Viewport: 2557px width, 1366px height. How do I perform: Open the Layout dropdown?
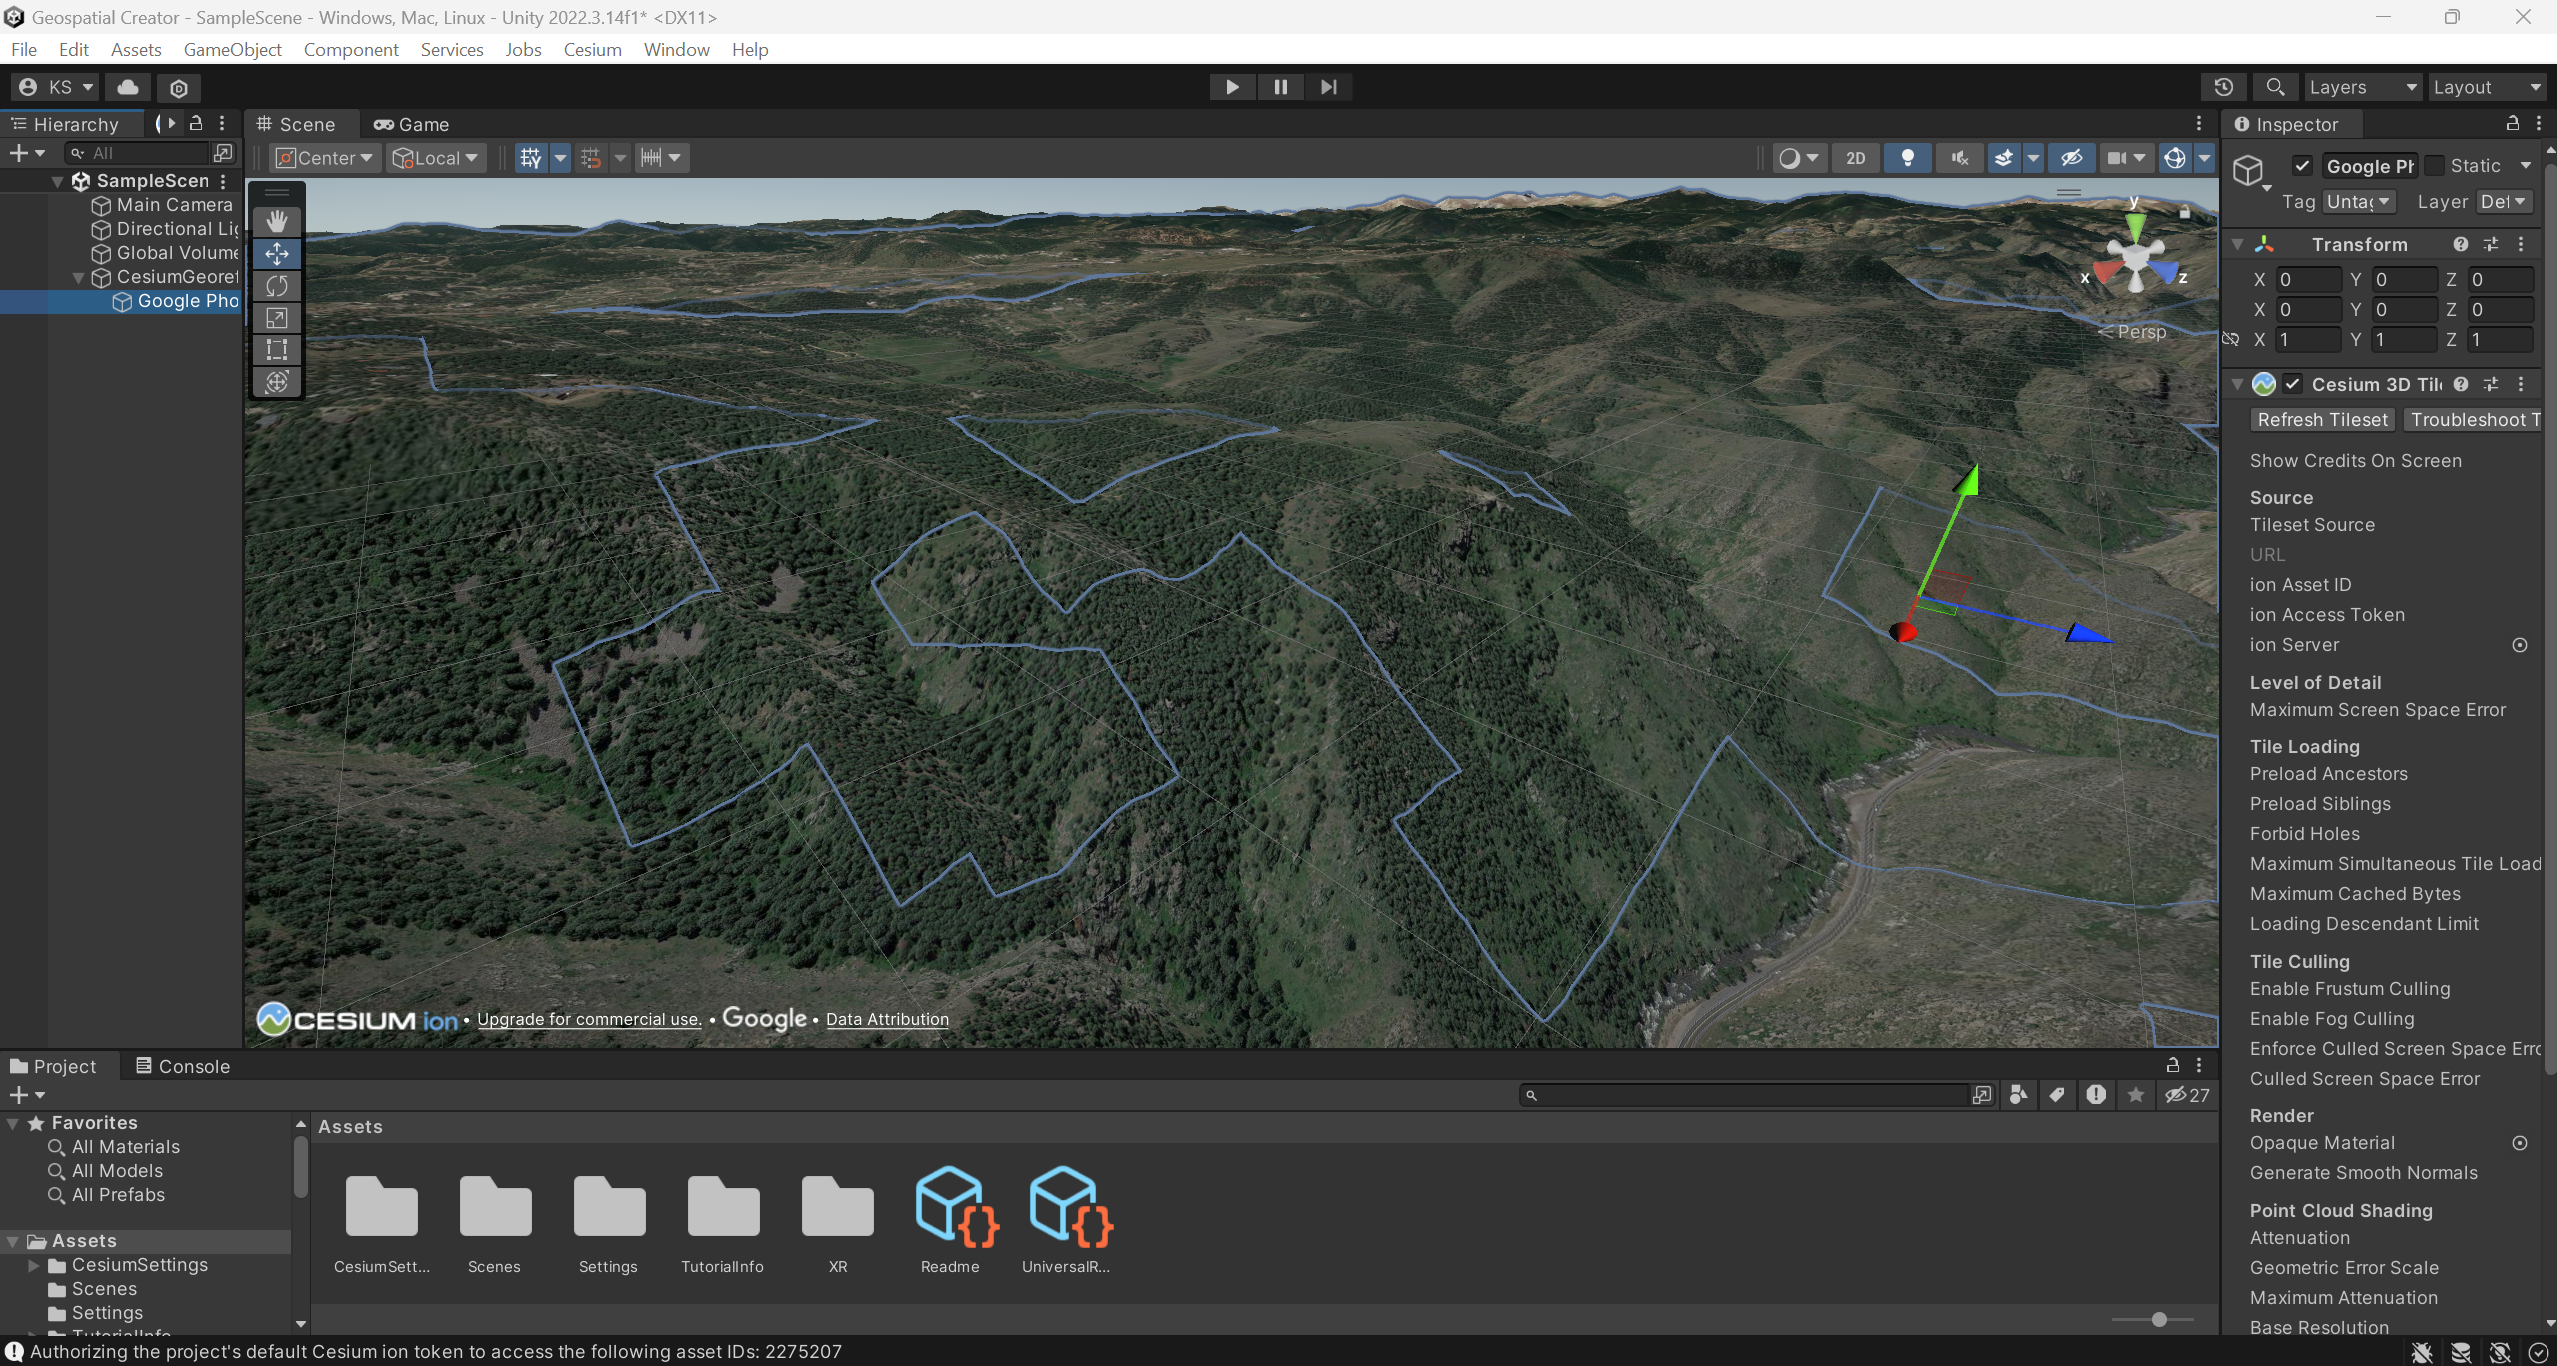2487,87
